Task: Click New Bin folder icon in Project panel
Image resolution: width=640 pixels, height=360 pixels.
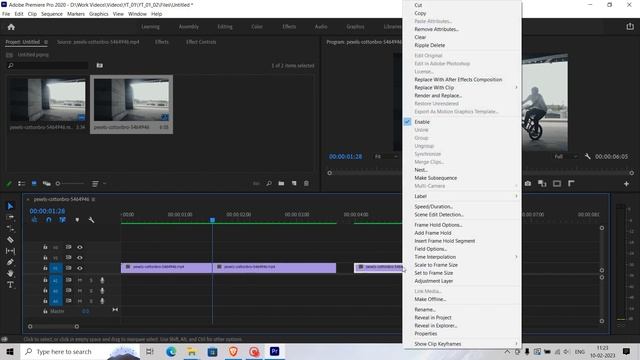Action: [281, 184]
